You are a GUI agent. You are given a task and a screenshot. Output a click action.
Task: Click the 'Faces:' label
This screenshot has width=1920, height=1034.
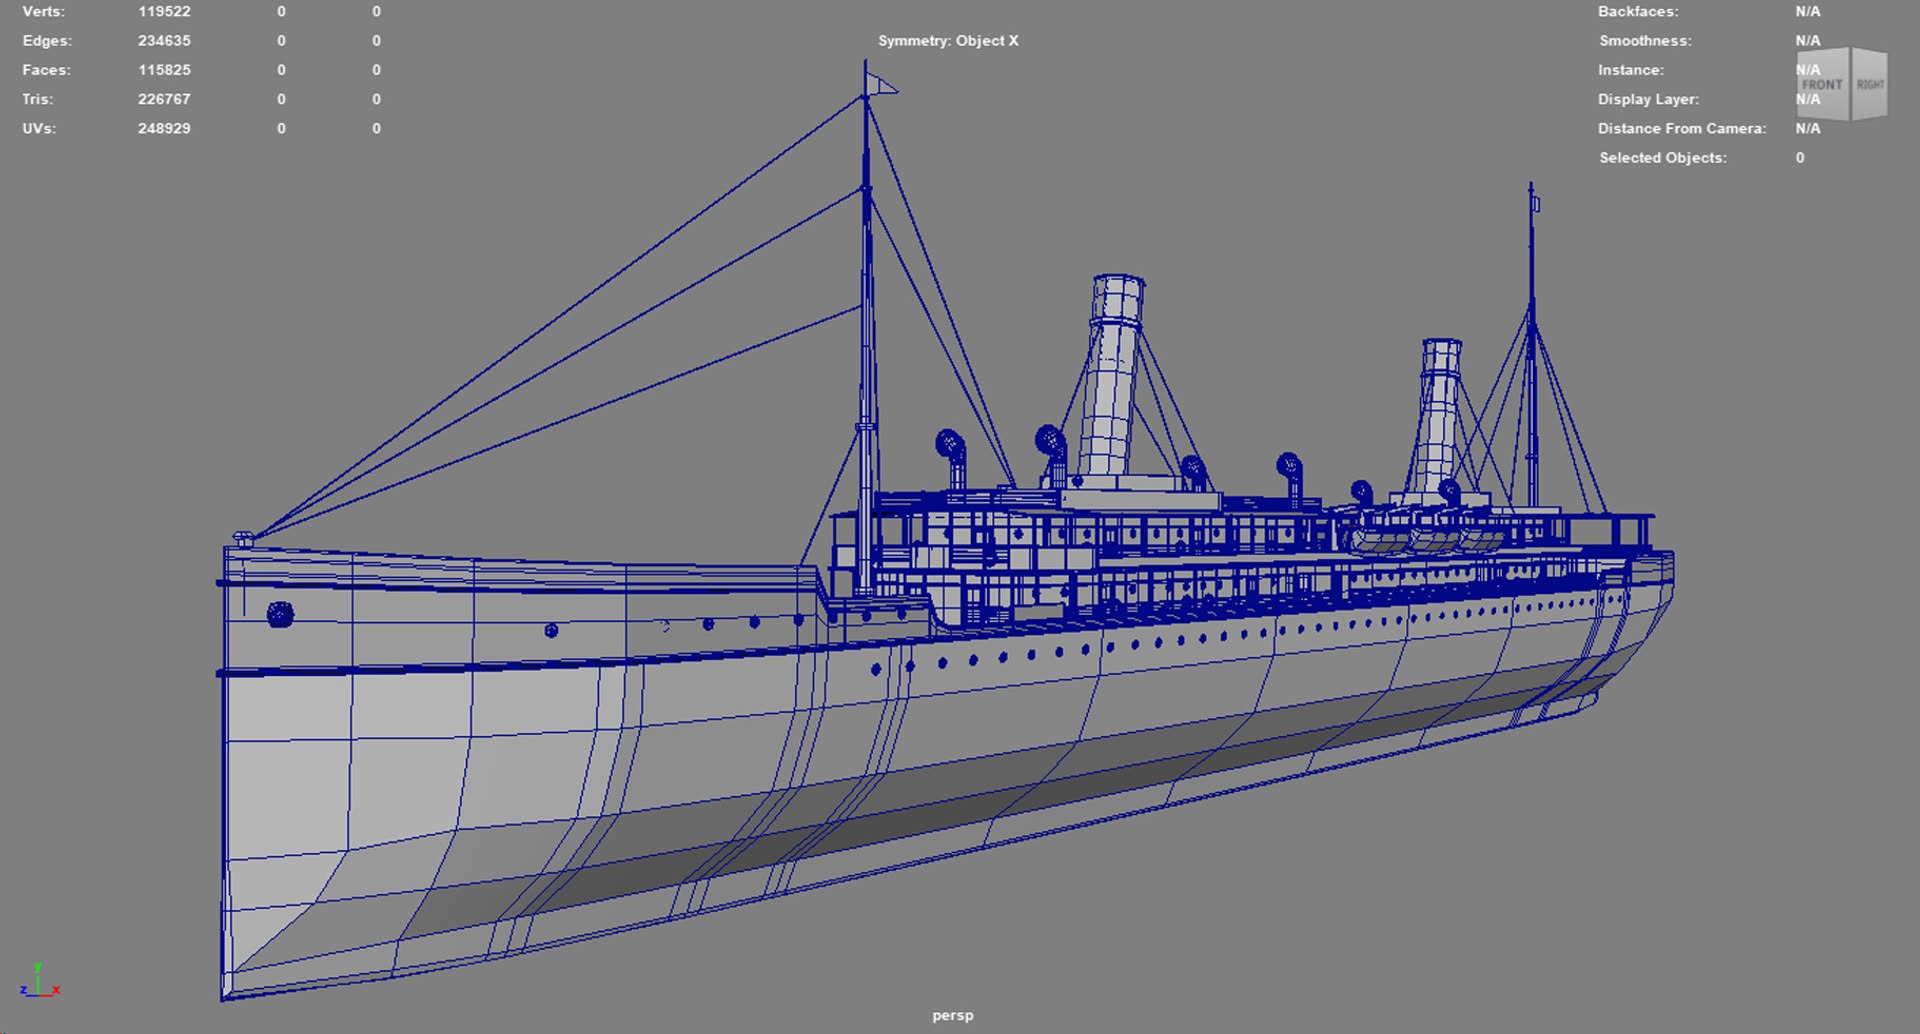coord(46,70)
